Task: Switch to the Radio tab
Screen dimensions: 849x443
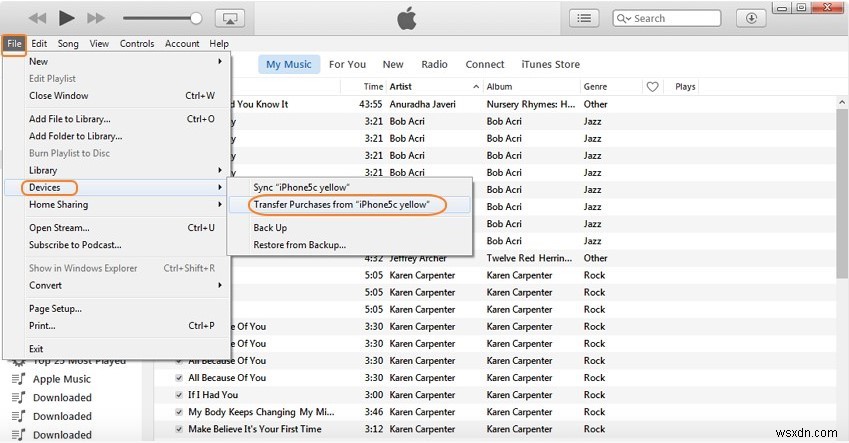Action: click(434, 64)
